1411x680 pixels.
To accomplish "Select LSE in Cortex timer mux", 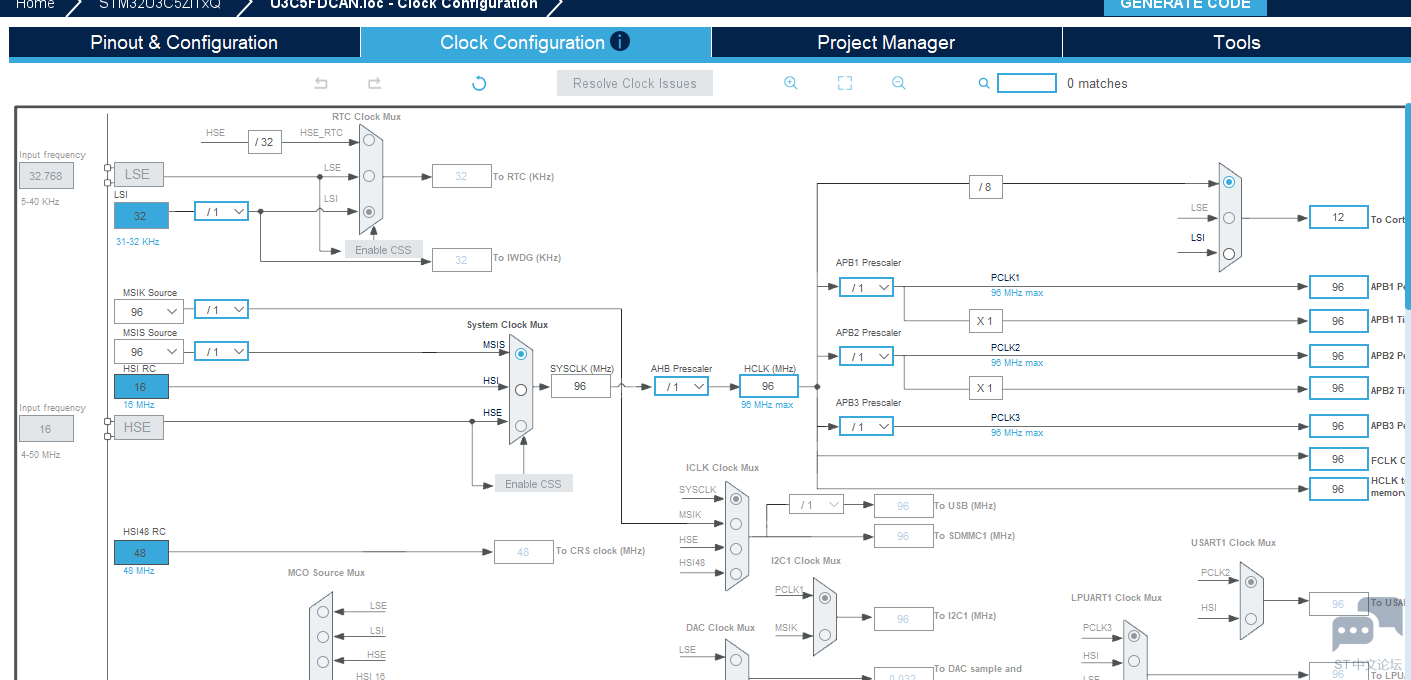I will tap(1228, 217).
